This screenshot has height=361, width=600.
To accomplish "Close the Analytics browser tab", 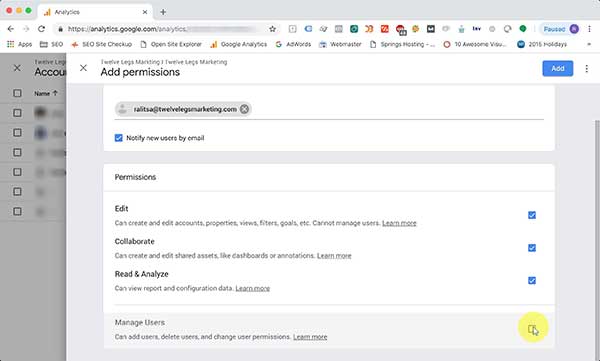I will pyautogui.click(x=145, y=12).
